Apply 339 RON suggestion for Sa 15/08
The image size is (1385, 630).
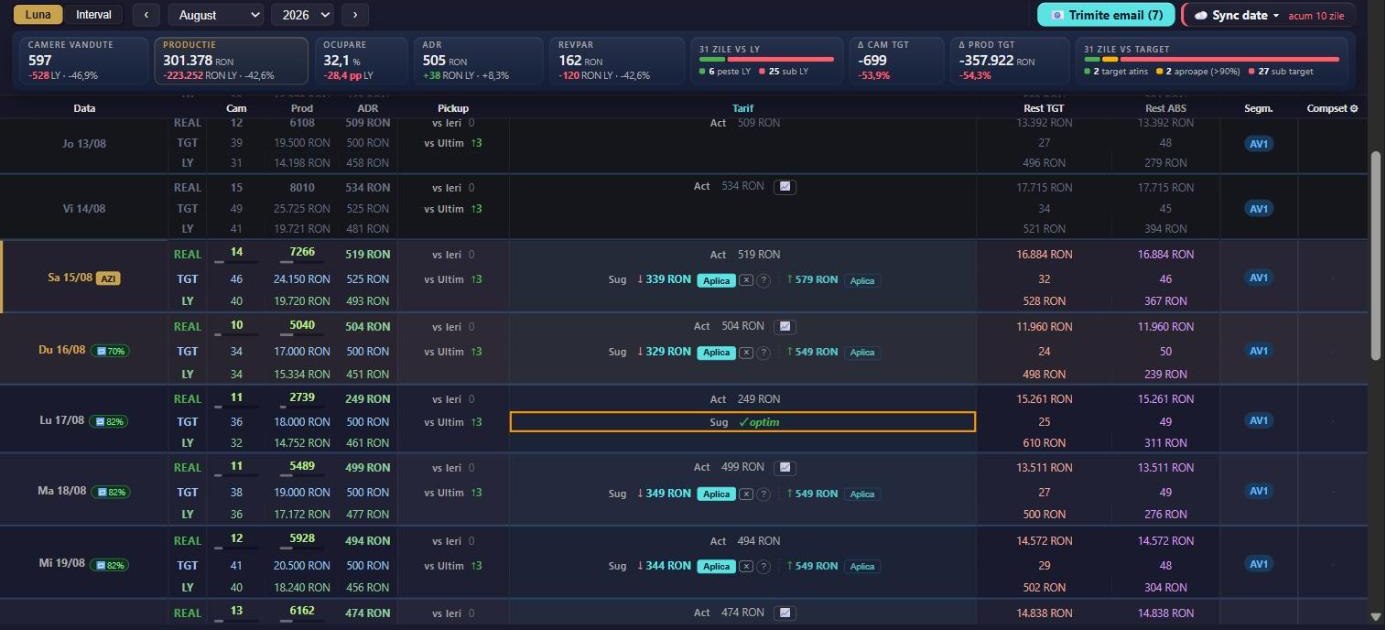click(716, 281)
